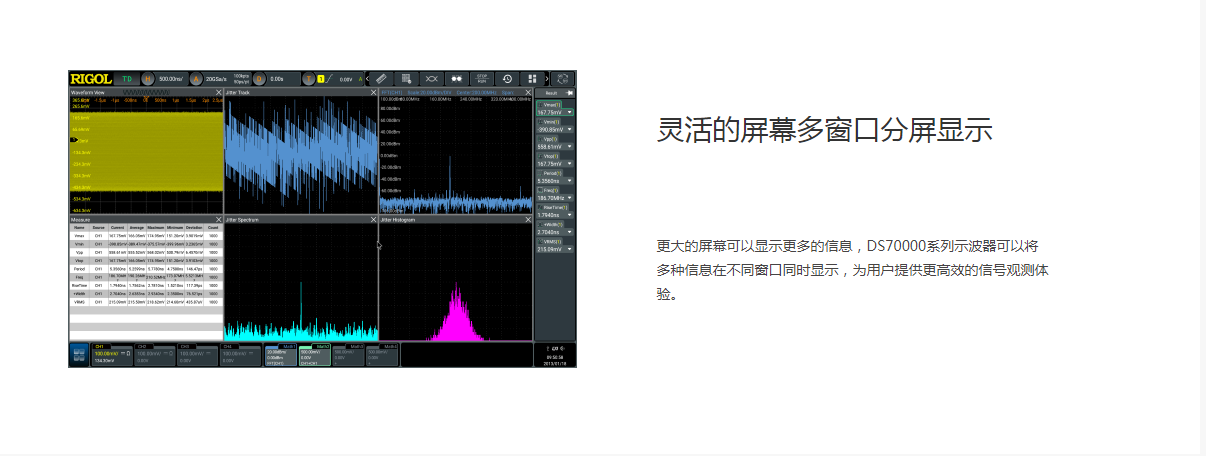Expand the Vpp(1) result dropdown arrow
Image resolution: width=1206 pixels, height=456 pixels.
point(569,146)
